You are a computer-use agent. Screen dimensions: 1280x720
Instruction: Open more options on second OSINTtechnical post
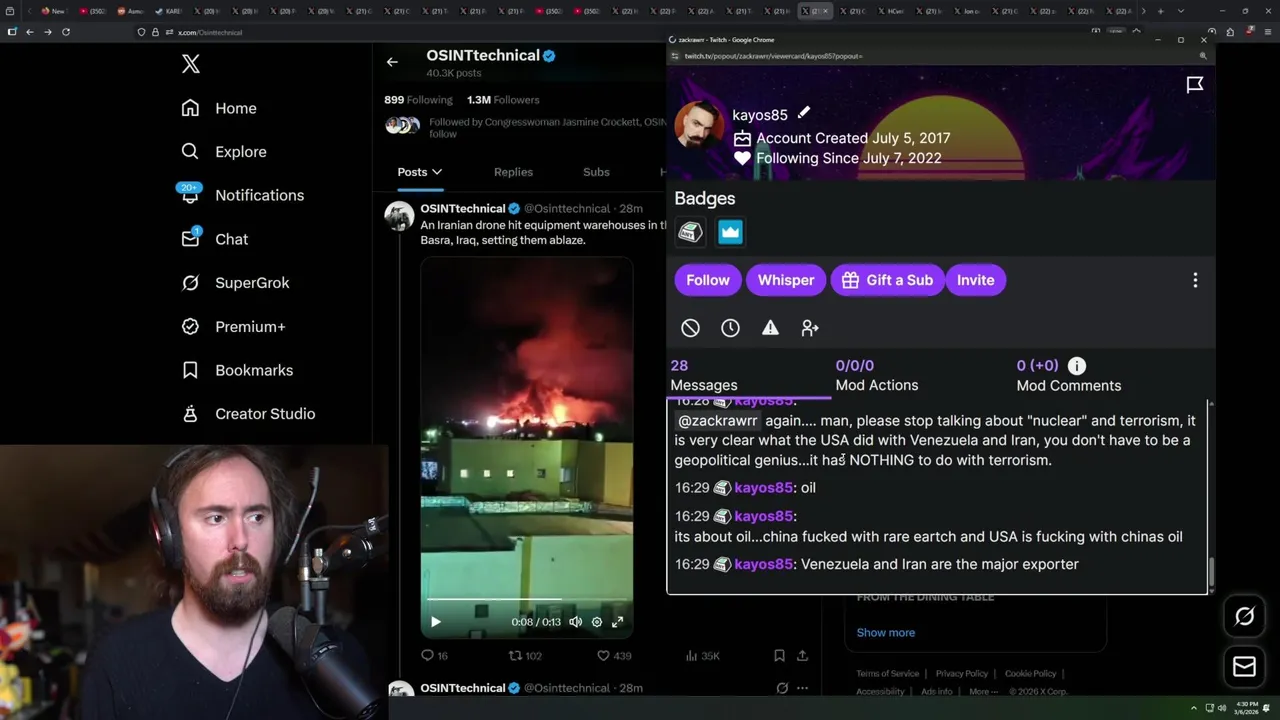coord(802,688)
